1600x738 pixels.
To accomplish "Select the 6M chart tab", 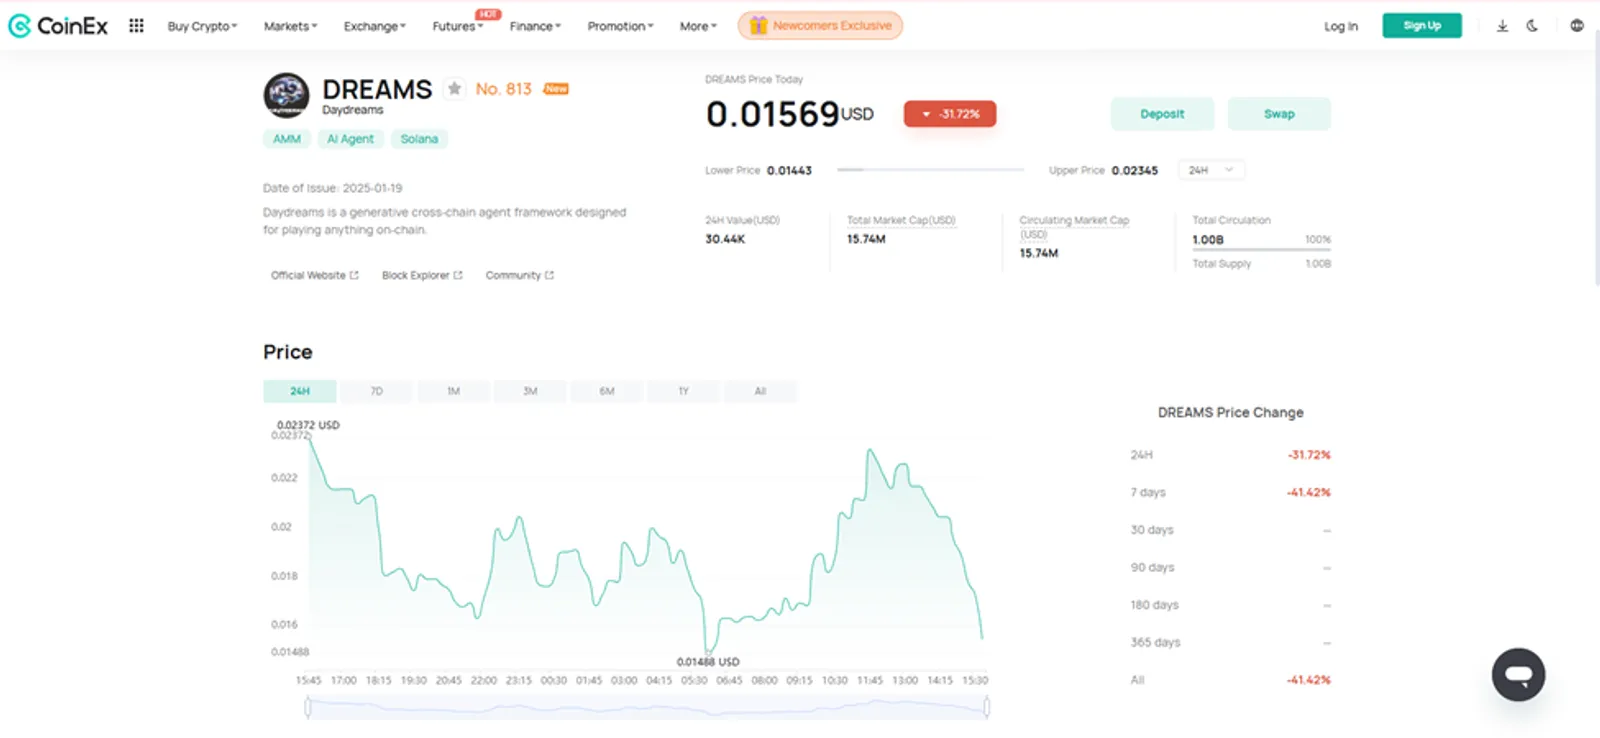I will click(607, 391).
